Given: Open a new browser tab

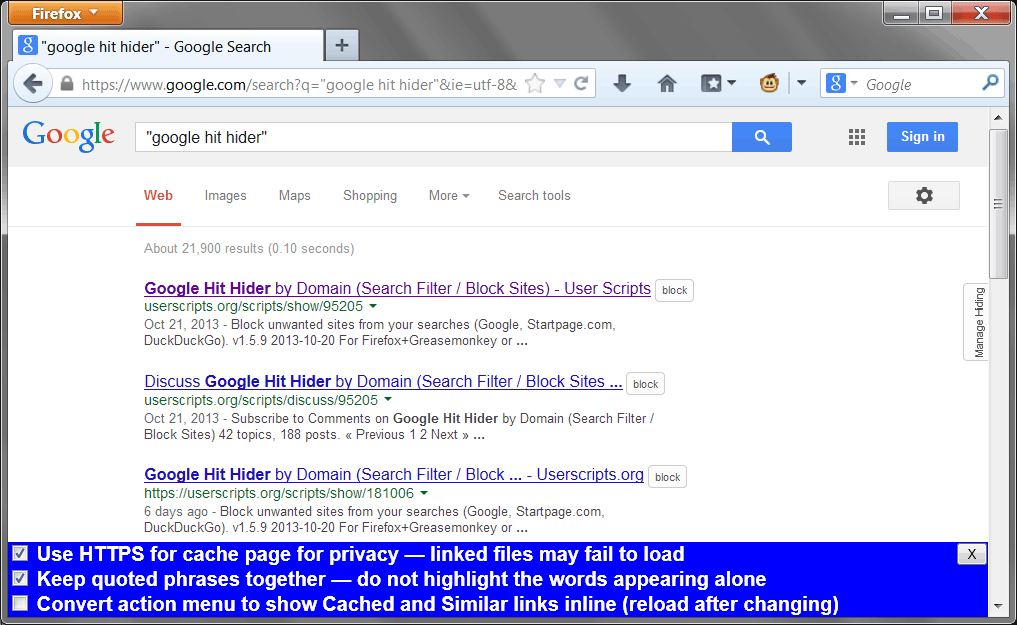Looking at the screenshot, I should tap(342, 45).
